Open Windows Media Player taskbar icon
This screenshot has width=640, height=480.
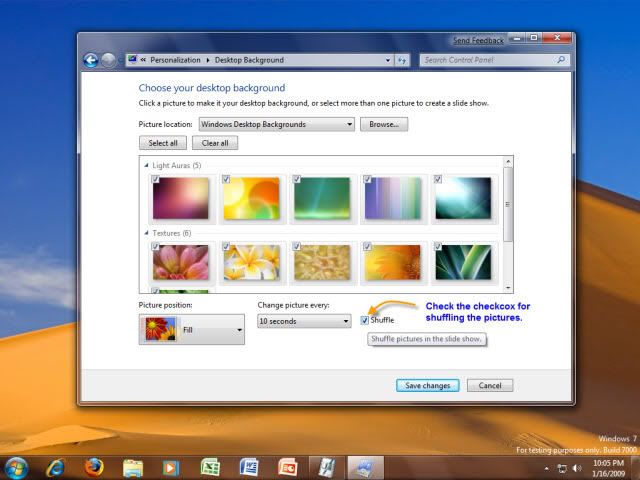tap(171, 467)
